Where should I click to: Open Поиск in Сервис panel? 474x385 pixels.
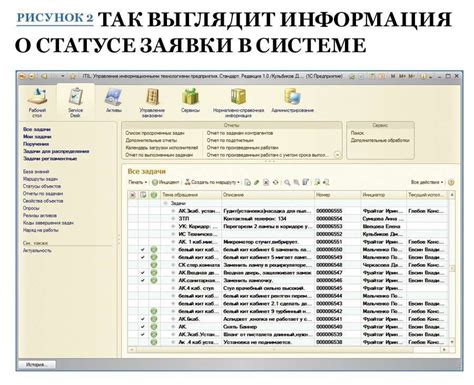pos(357,133)
